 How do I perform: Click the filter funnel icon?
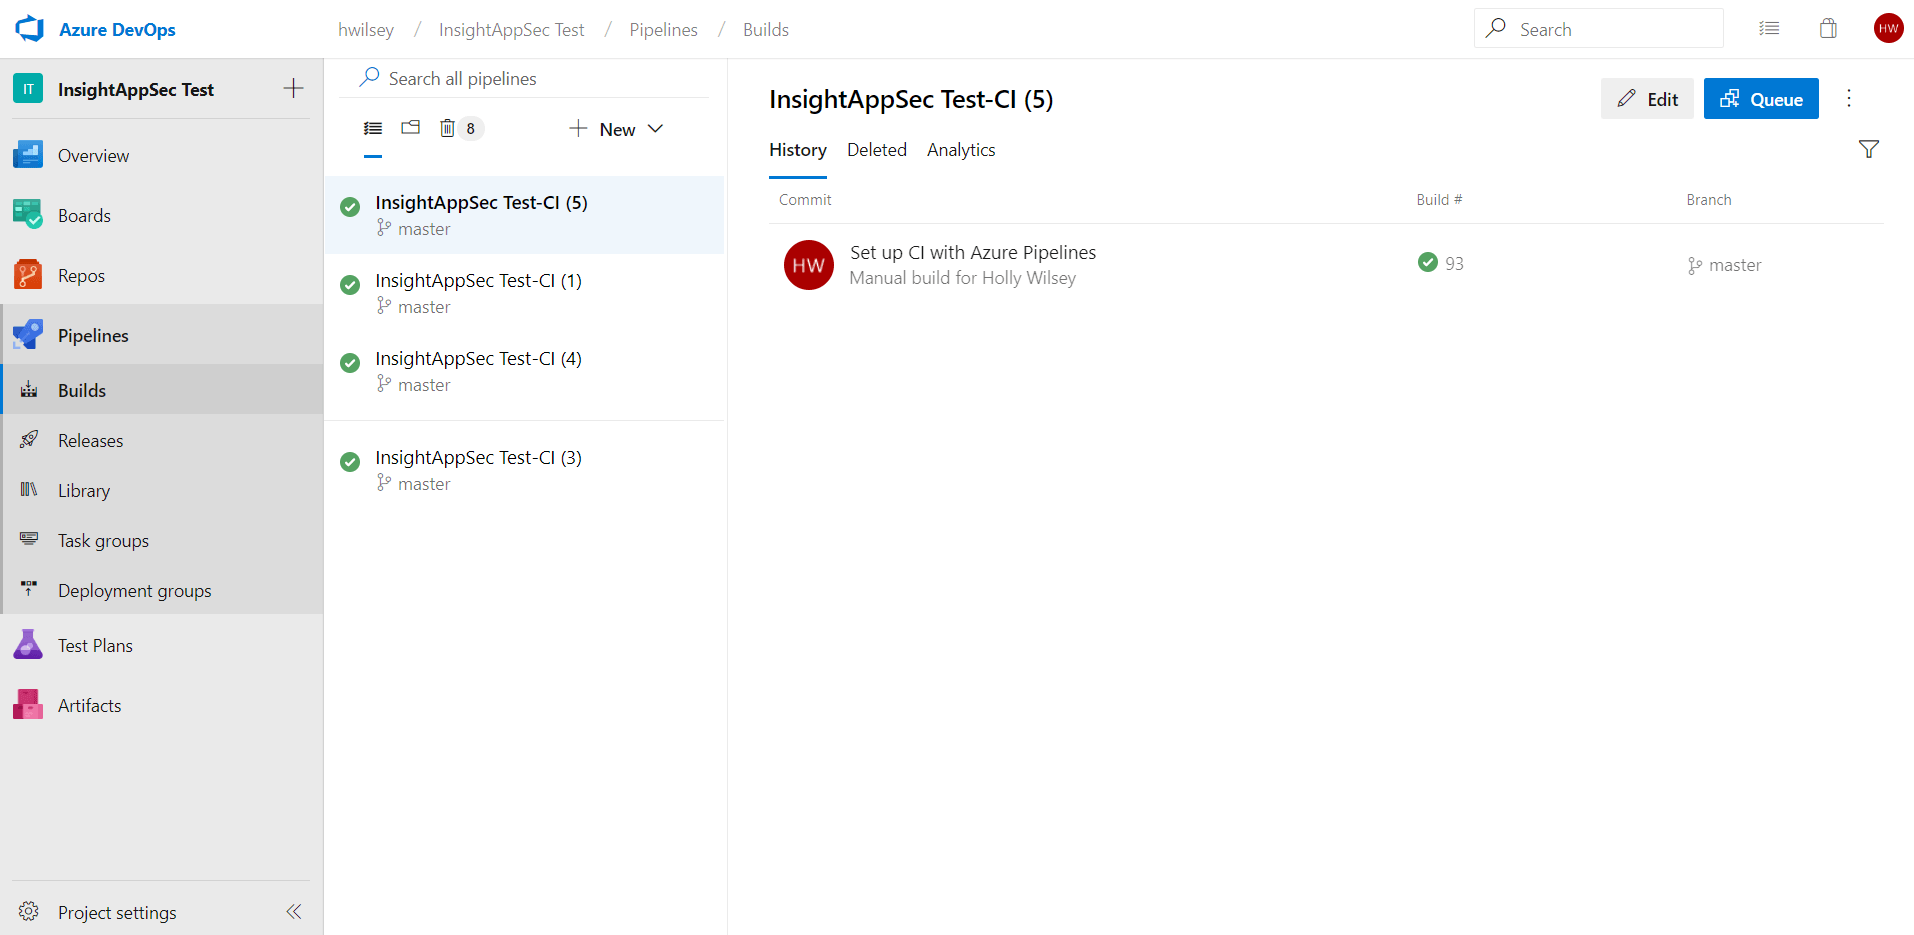(1868, 150)
